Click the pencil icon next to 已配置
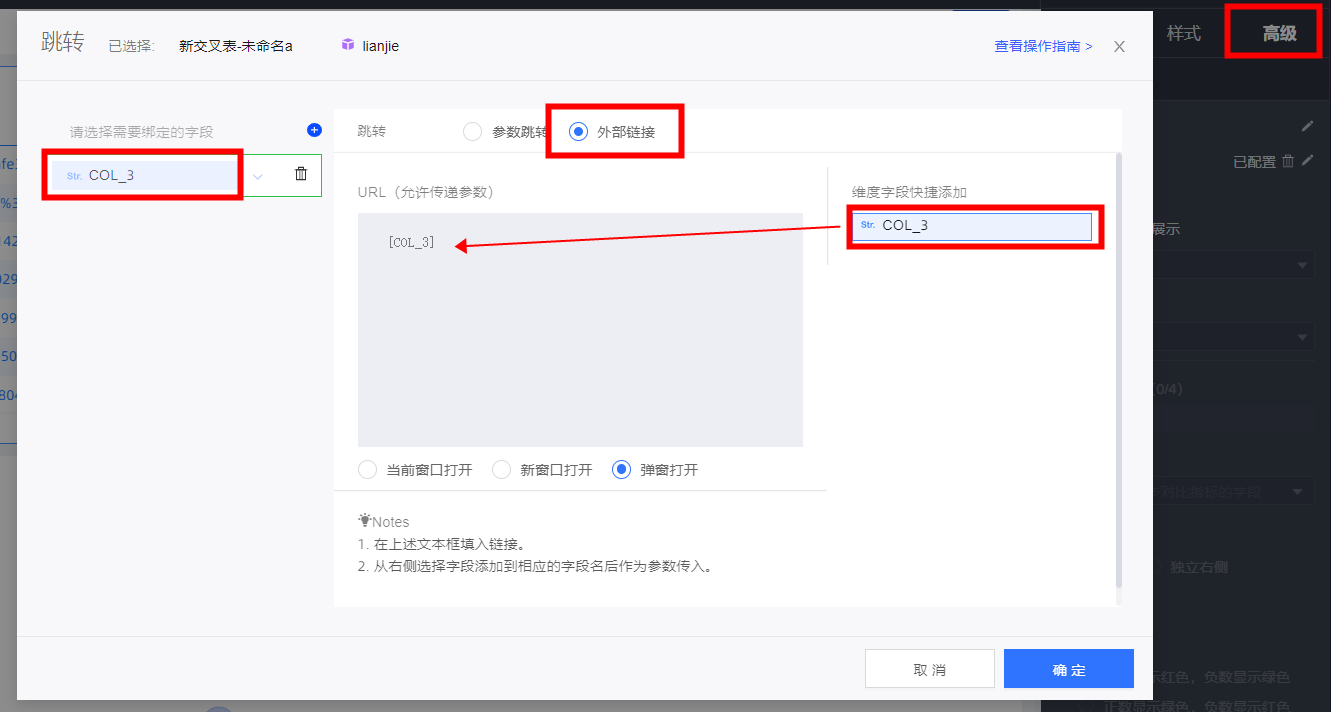The image size is (1331, 712). coord(1307,160)
